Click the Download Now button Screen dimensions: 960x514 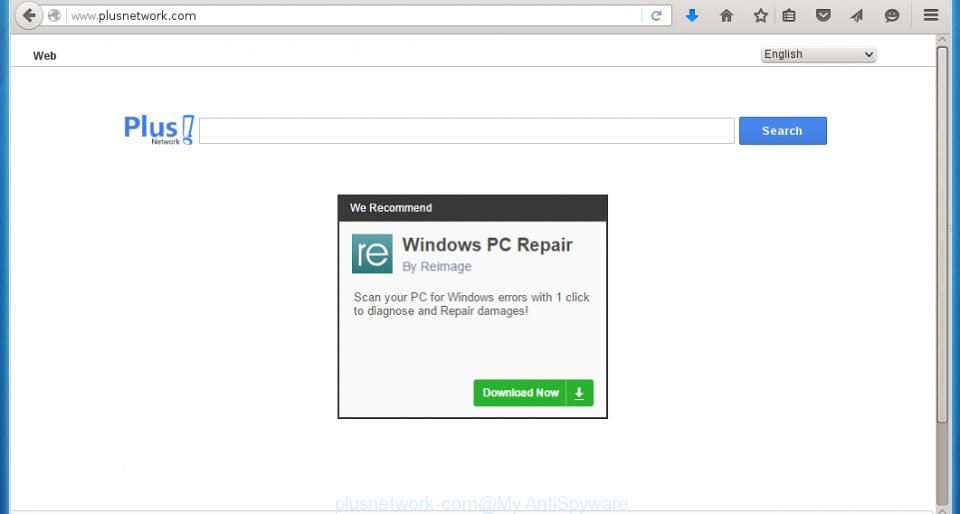point(533,393)
